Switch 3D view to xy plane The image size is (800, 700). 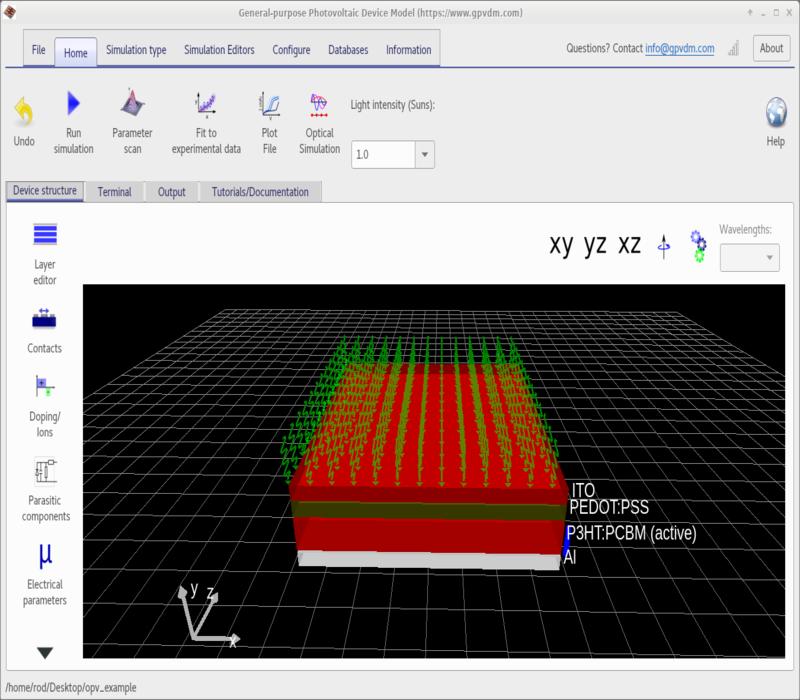pyautogui.click(x=561, y=246)
